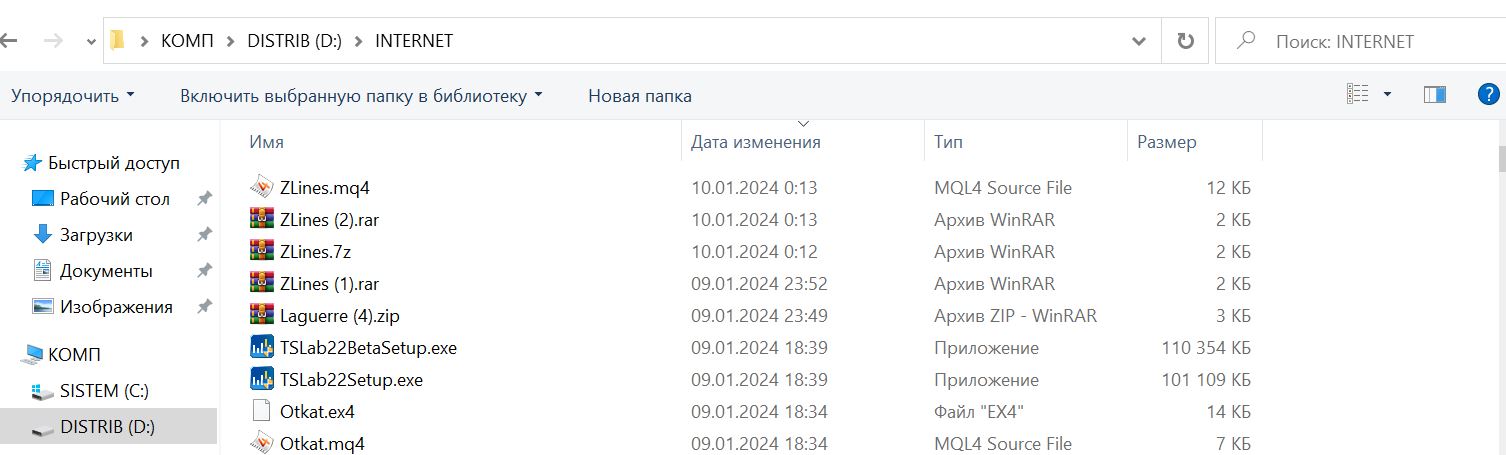Open Загрузки in Quick access
This screenshot has height=455, width=1506.
(x=96, y=235)
